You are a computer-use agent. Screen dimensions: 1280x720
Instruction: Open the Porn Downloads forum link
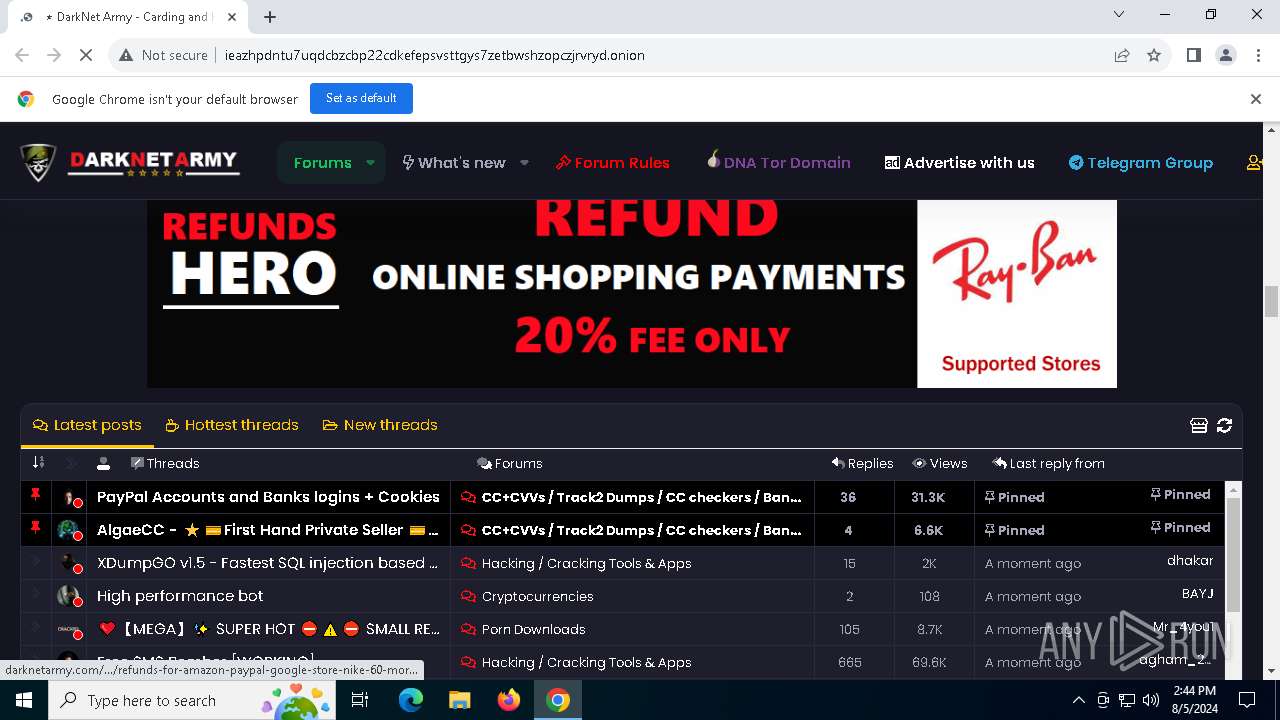pyautogui.click(x=533, y=629)
